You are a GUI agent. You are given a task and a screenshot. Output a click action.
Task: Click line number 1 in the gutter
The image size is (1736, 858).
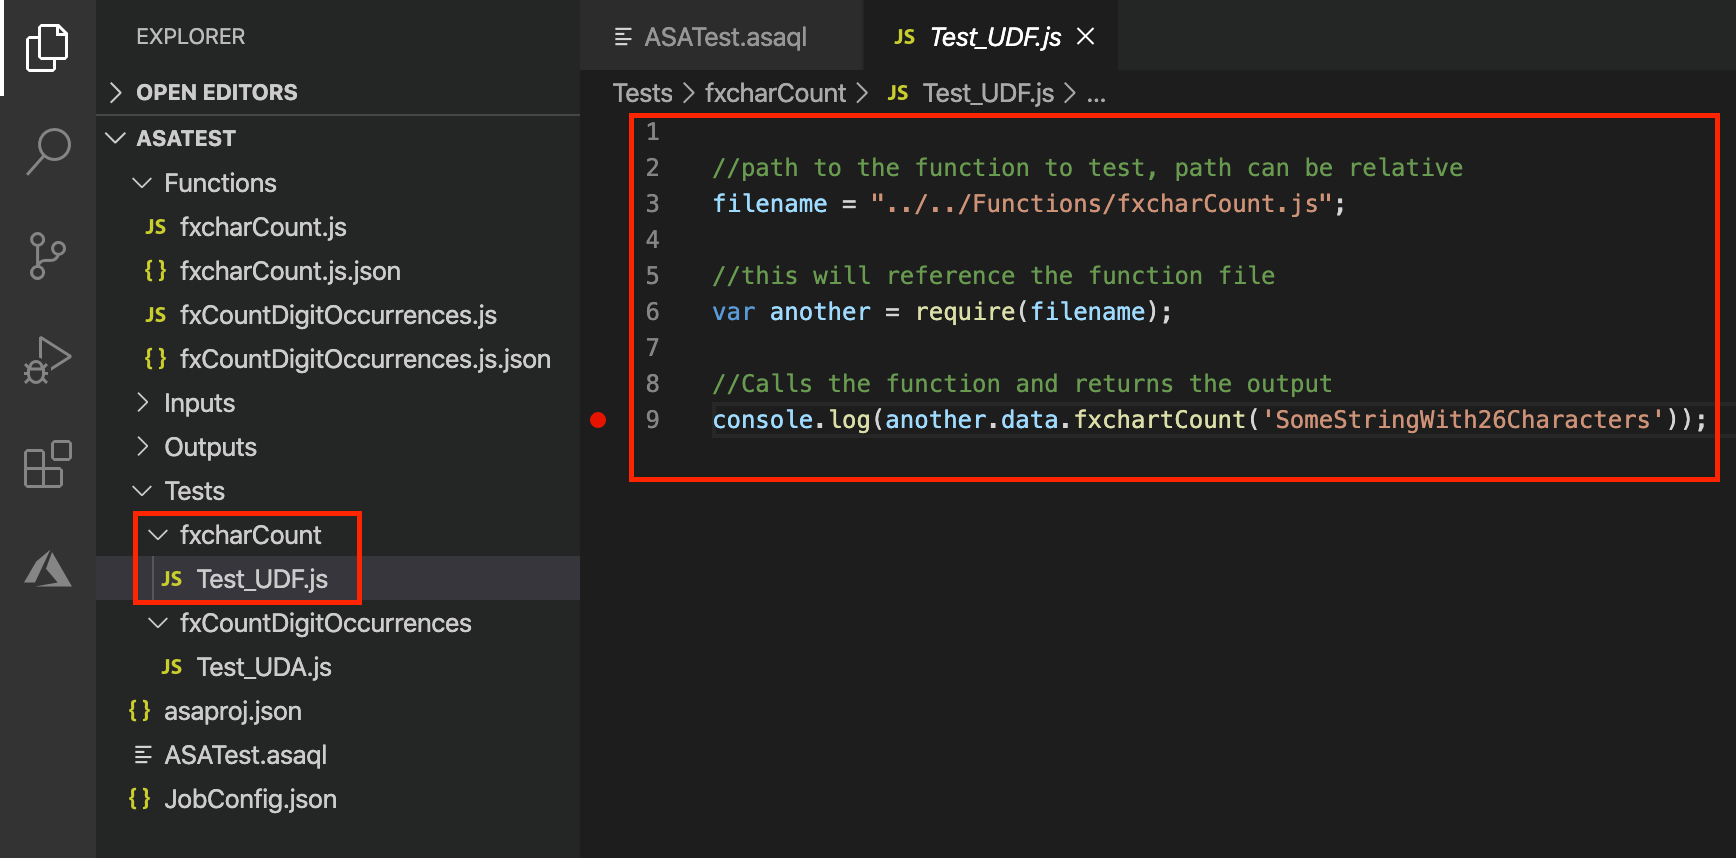pos(652,132)
